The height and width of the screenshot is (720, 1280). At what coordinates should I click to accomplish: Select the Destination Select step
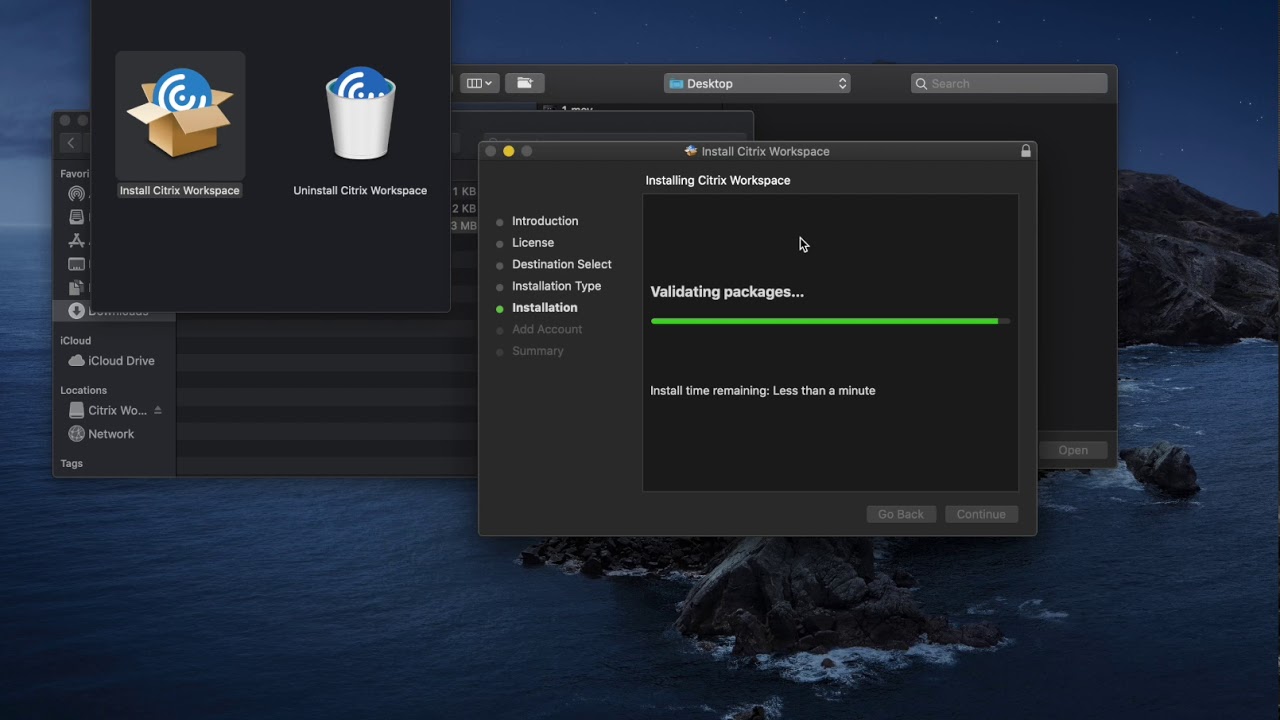pyautogui.click(x=562, y=265)
